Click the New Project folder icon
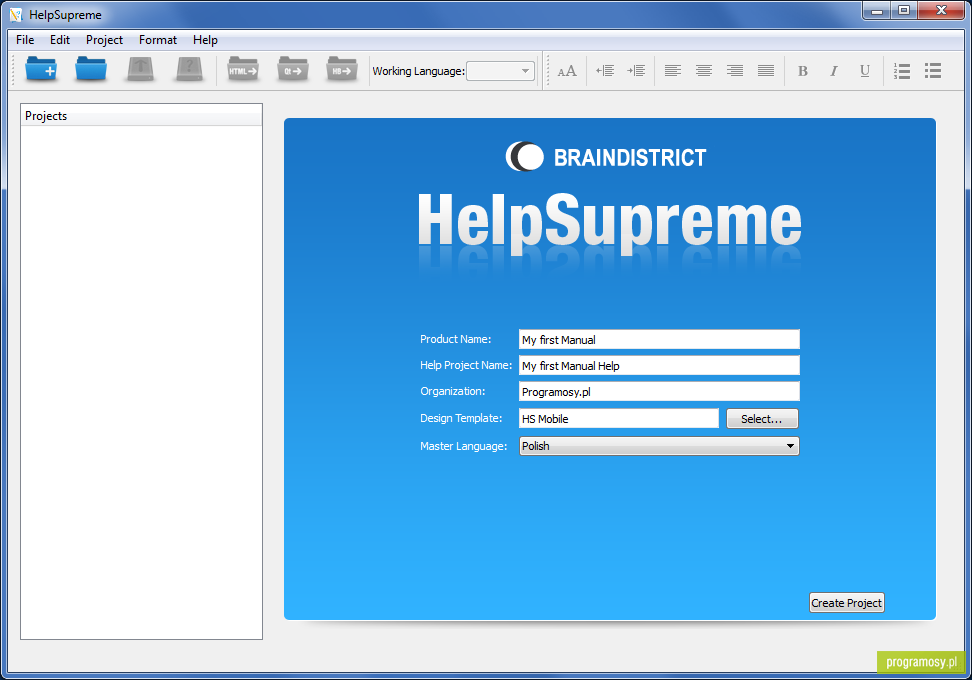Screen dimensions: 972x680 42,69
